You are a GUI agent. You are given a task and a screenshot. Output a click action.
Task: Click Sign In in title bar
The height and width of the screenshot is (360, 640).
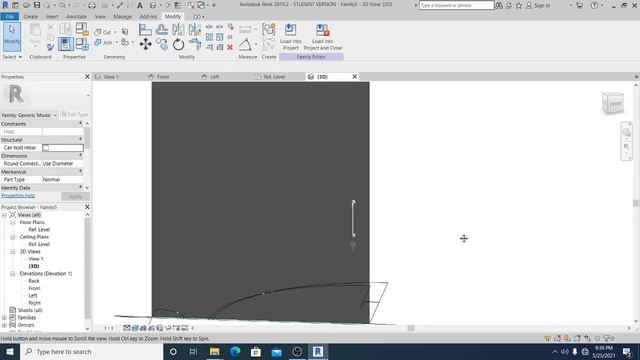pyautogui.click(x=538, y=5)
